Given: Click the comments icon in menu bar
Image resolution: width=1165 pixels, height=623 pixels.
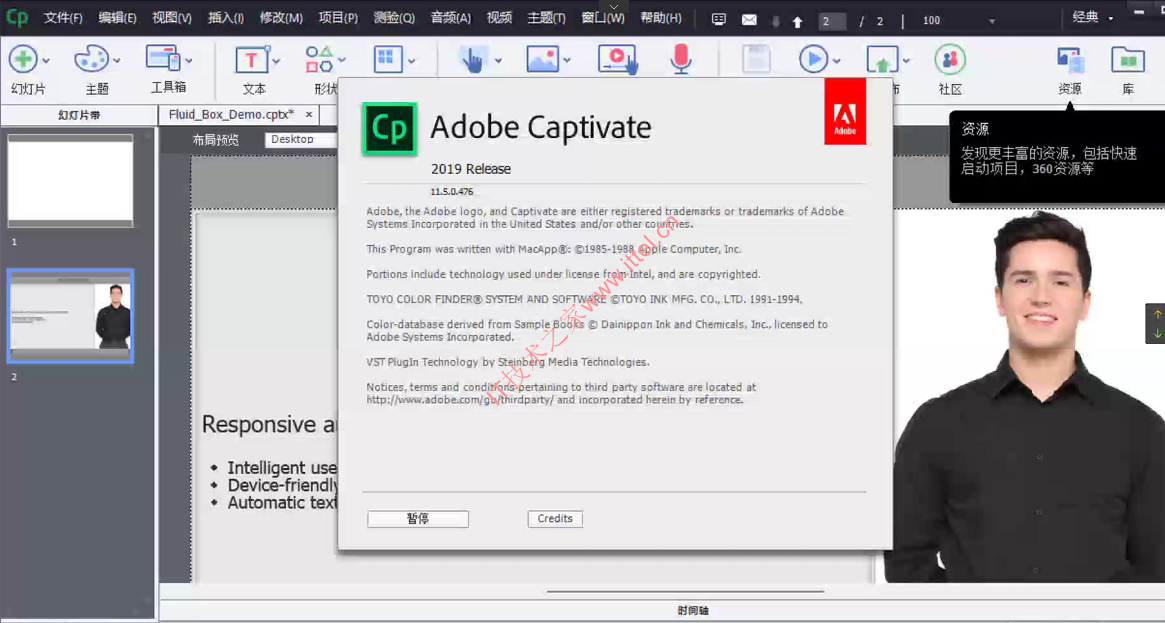Looking at the screenshot, I should point(718,20).
